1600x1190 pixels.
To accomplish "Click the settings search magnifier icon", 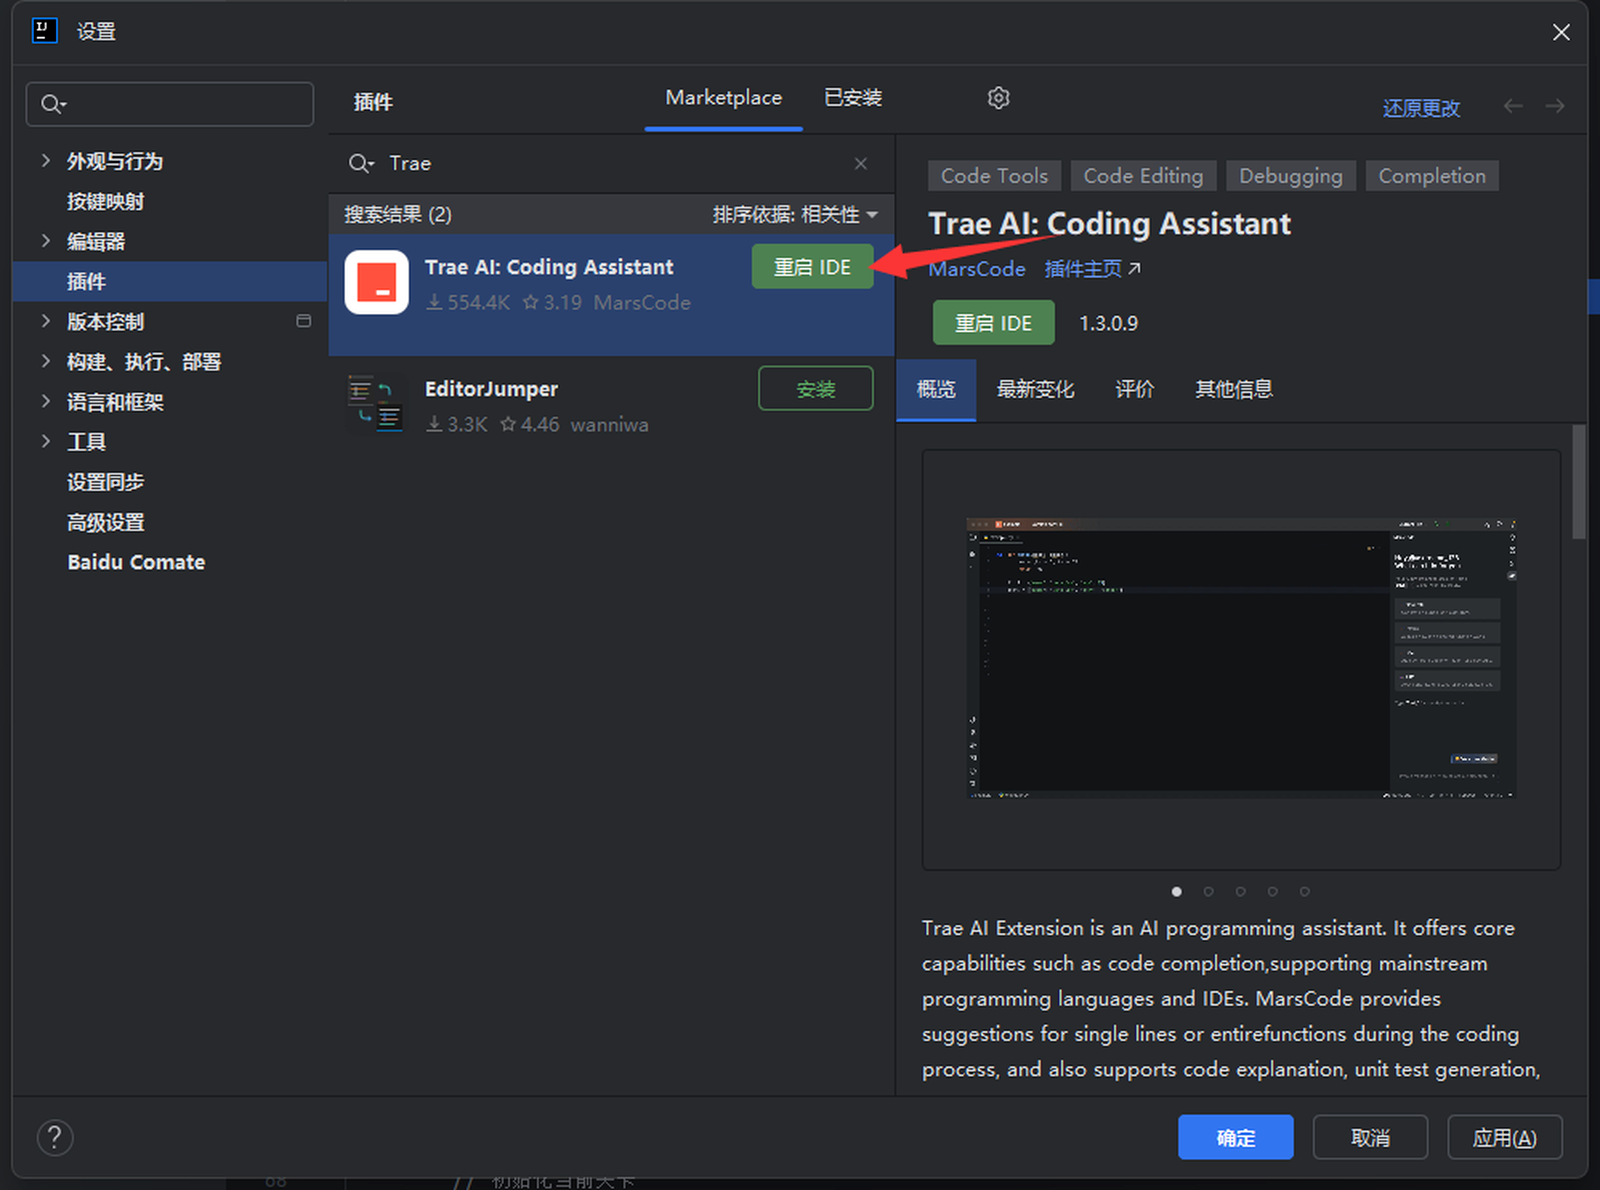I will click(x=53, y=104).
